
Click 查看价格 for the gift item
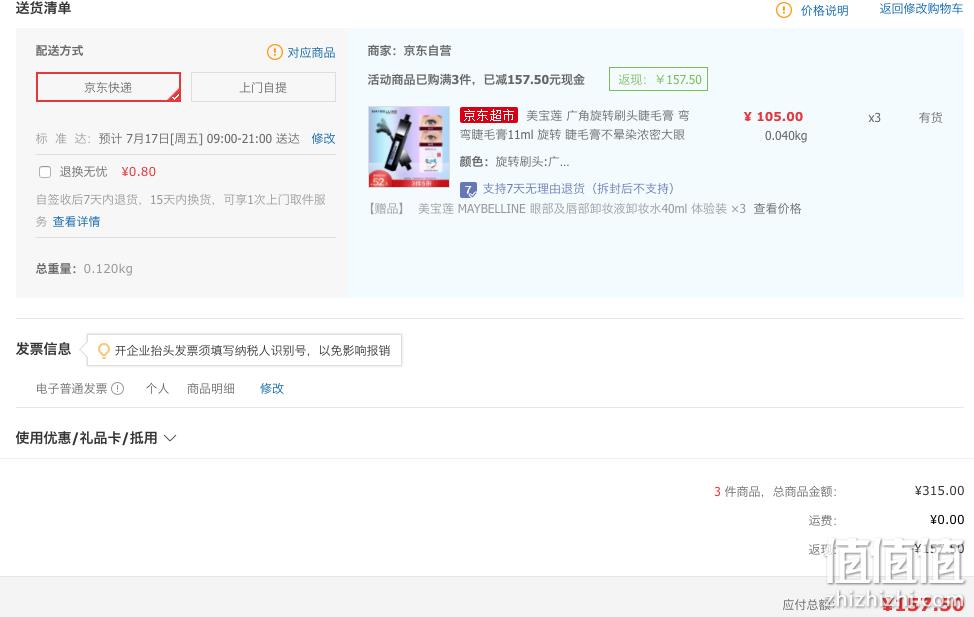tap(777, 209)
